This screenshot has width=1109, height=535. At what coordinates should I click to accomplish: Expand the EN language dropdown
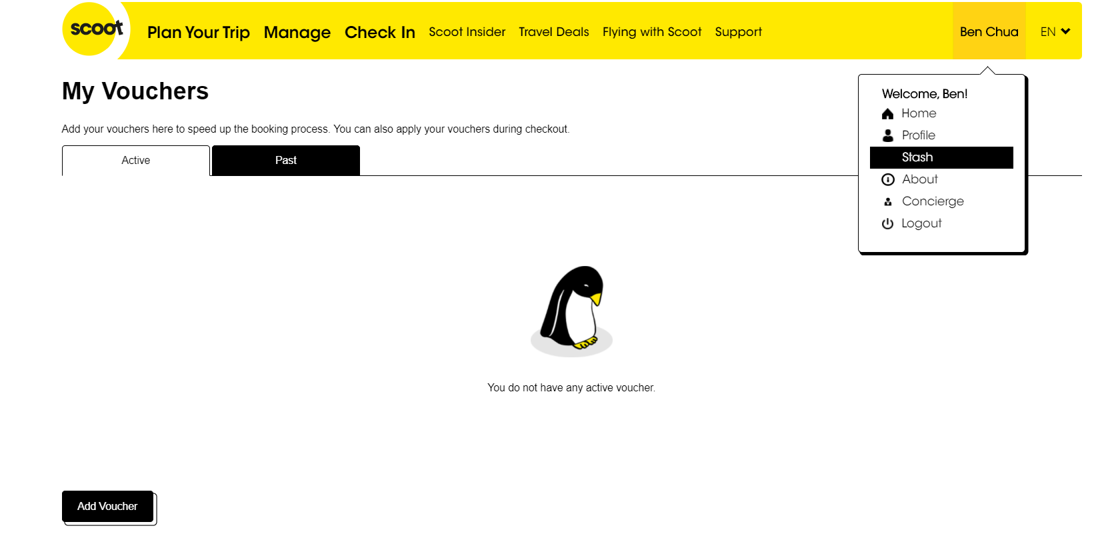tap(1055, 32)
